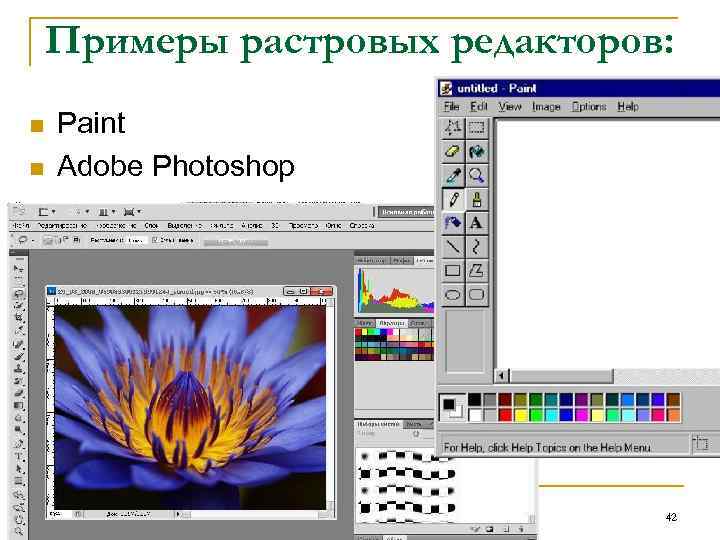Select the Ellipse tool in Paint

(x=453, y=294)
